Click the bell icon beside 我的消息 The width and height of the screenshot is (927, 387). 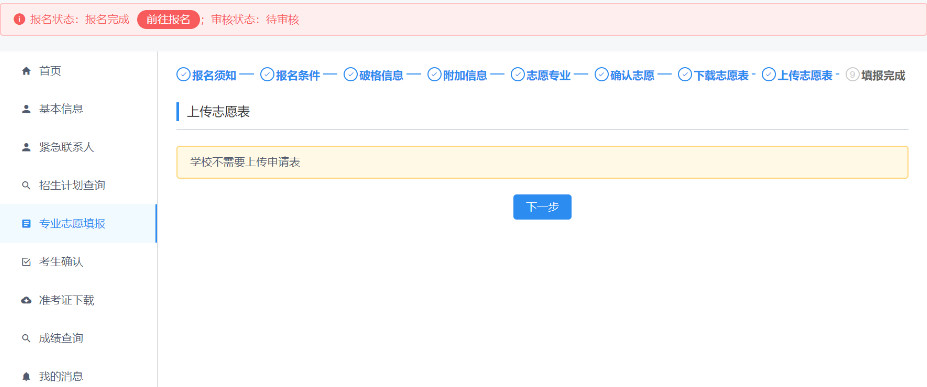(x=25, y=376)
